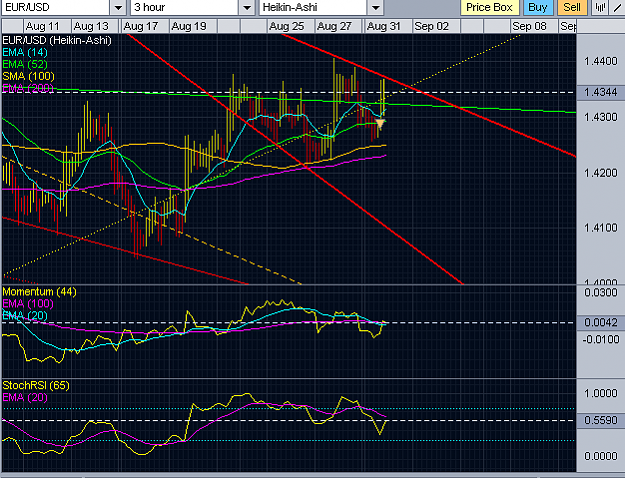Click the 1.4200 price axis label

click(x=600, y=173)
